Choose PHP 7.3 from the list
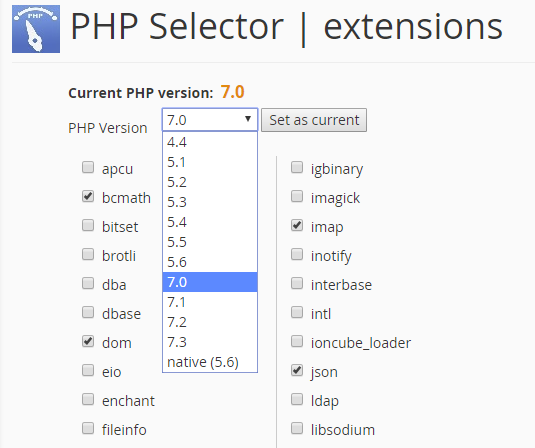The image size is (535, 448). point(210,342)
